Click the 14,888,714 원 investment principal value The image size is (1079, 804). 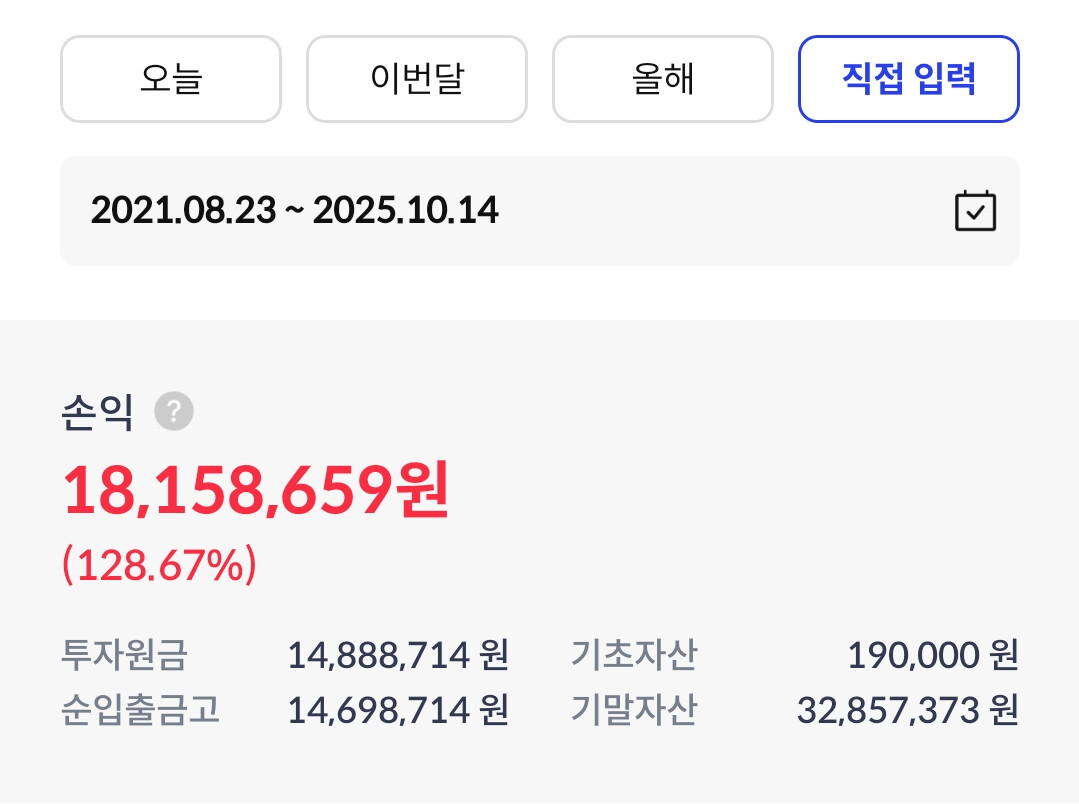click(398, 656)
